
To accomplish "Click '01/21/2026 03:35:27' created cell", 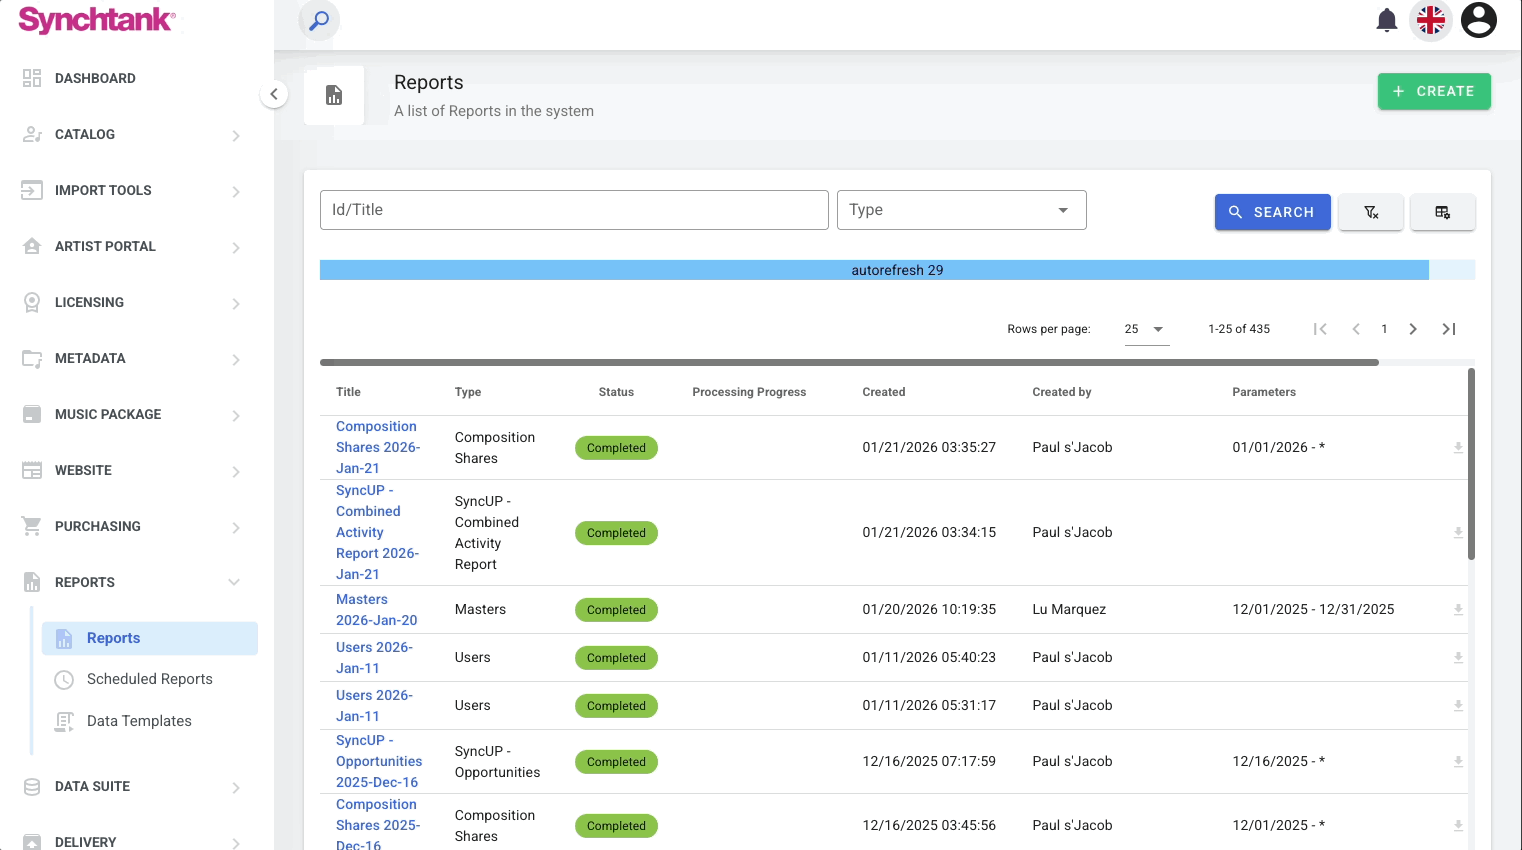I will tap(929, 447).
